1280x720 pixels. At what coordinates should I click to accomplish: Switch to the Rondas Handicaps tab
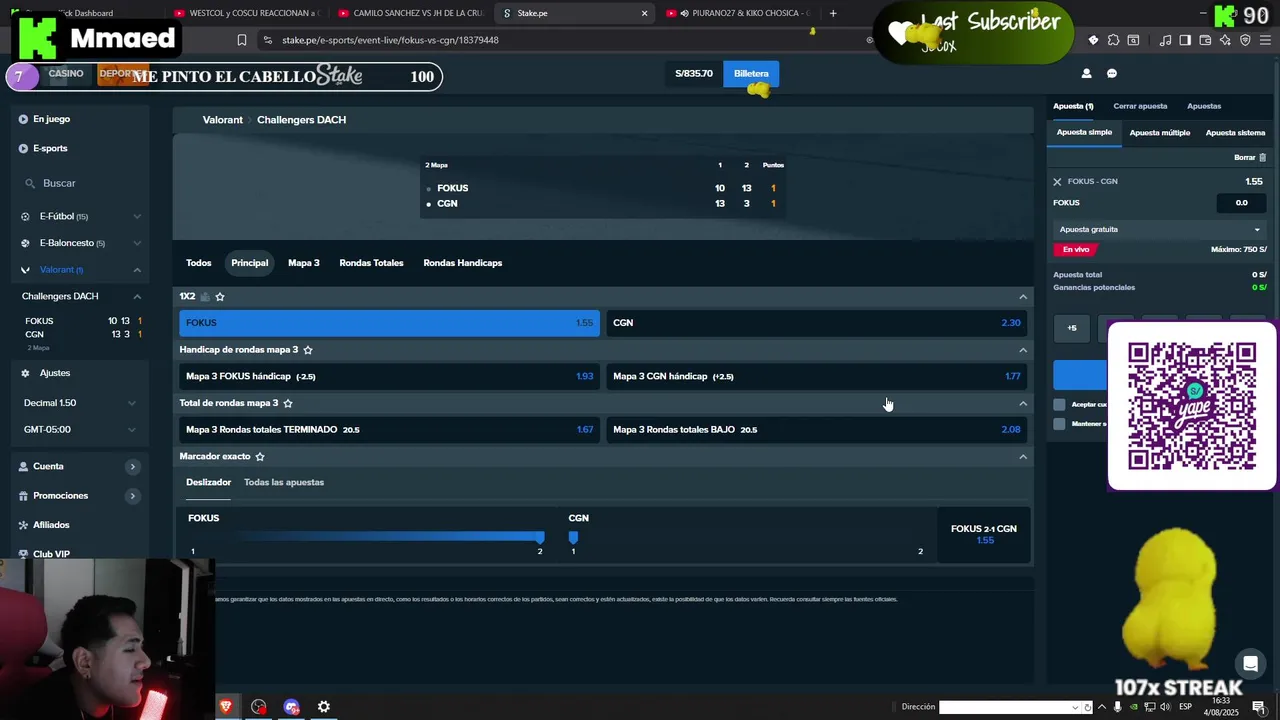pyautogui.click(x=463, y=263)
